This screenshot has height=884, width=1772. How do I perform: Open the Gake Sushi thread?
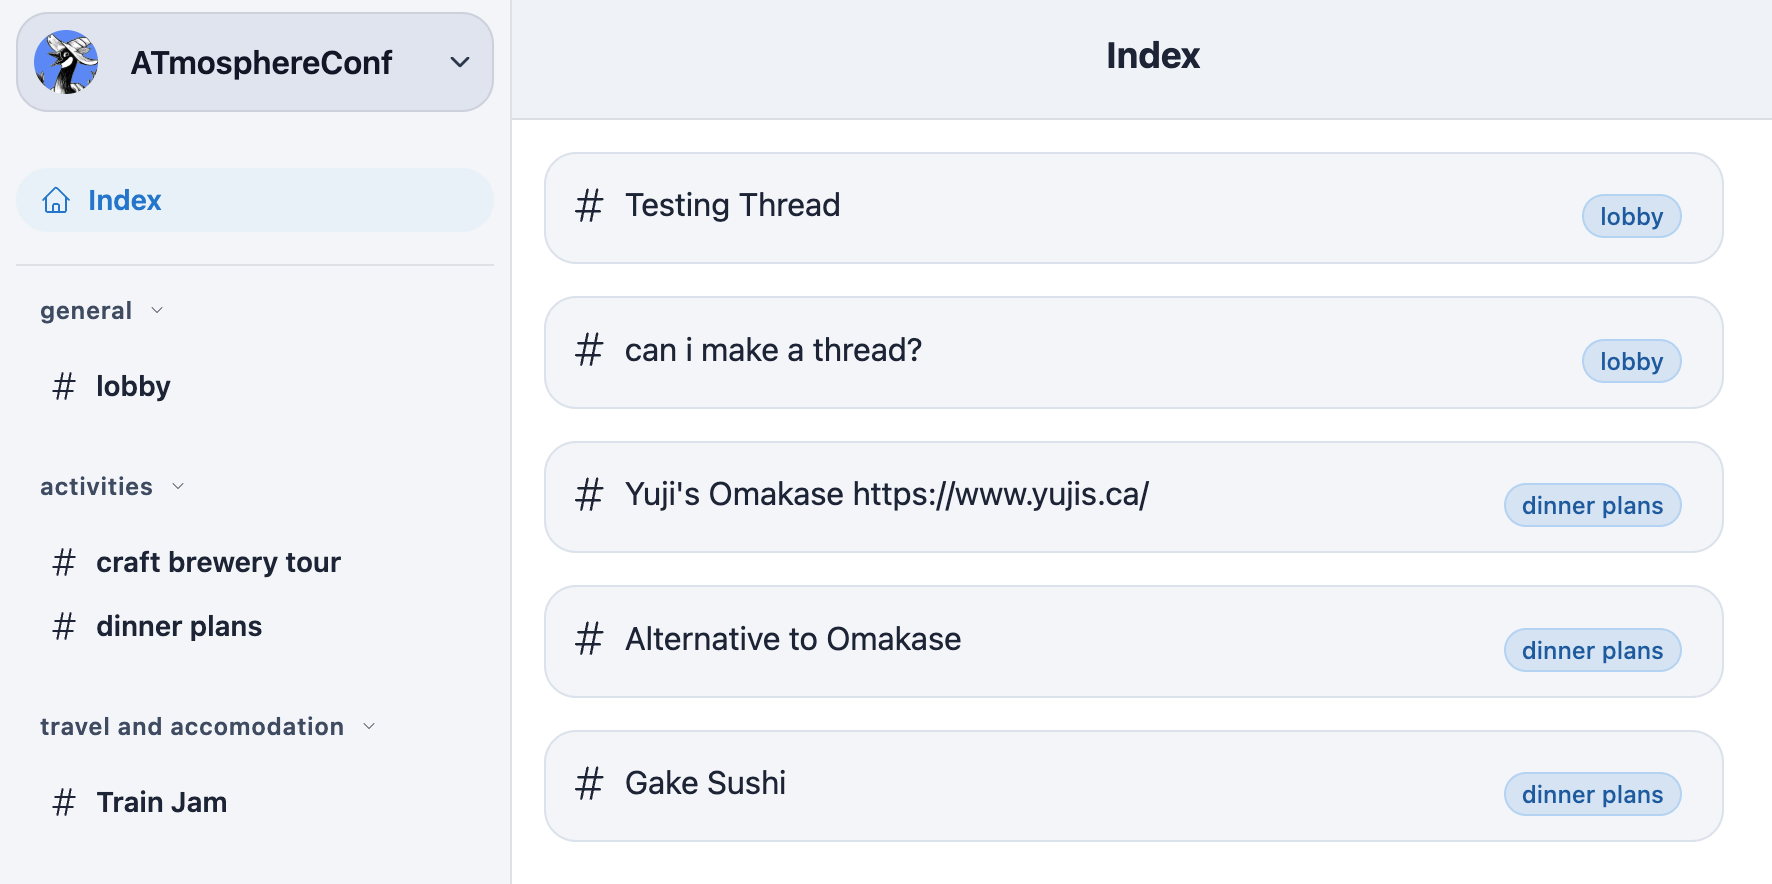(705, 783)
